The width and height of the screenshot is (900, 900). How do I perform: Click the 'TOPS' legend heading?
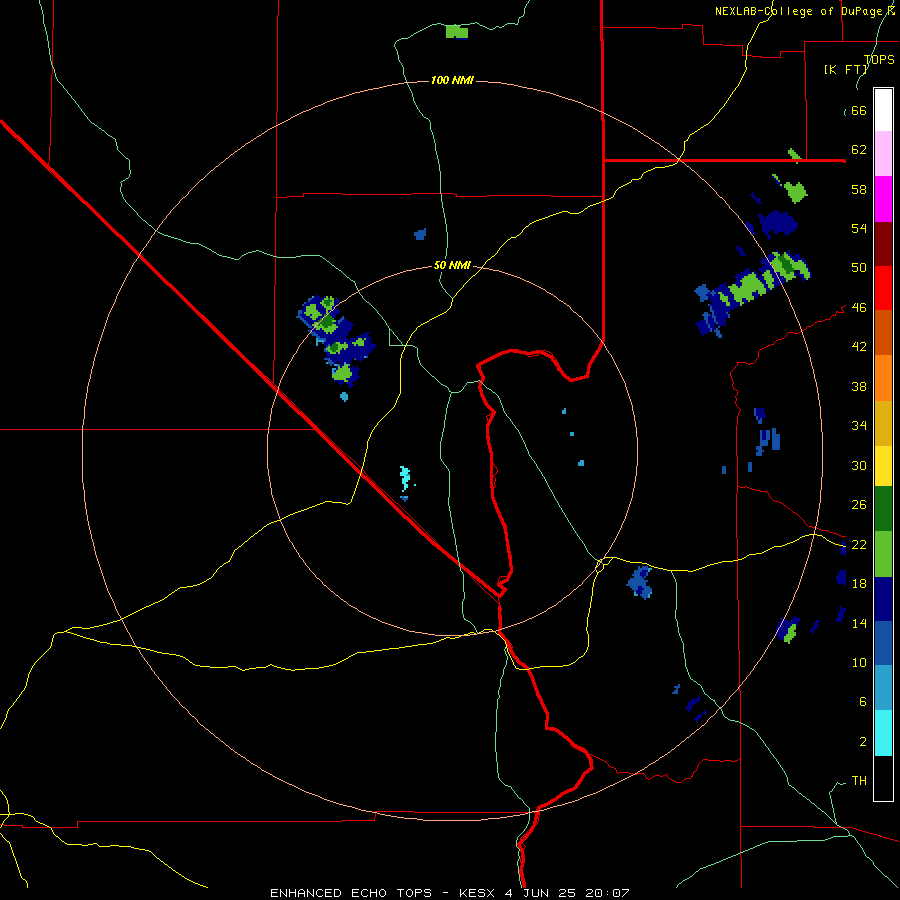pyautogui.click(x=879, y=59)
